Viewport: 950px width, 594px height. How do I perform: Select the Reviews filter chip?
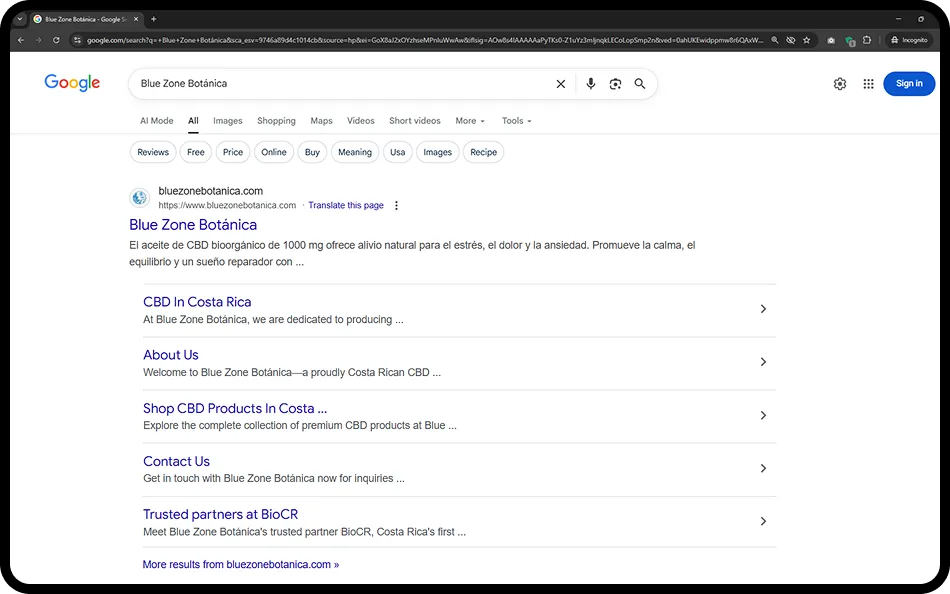153,152
